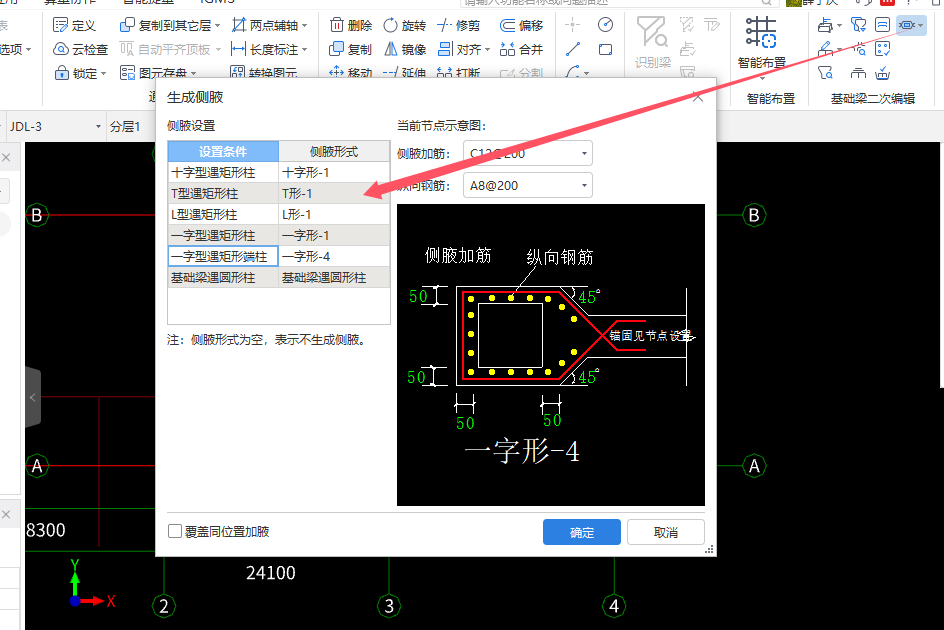Click the 一字形-4 node diagram preview
Viewport: 944px width, 630px height.
(x=551, y=355)
